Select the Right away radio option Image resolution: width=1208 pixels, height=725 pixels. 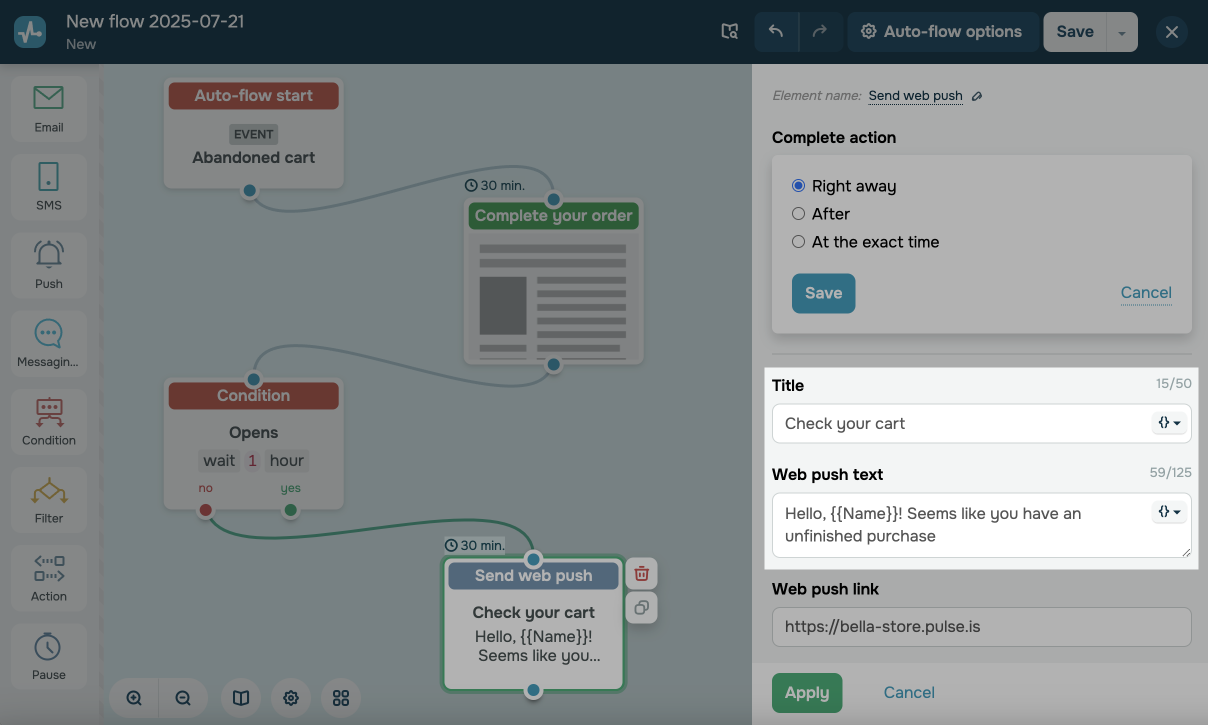click(x=798, y=186)
